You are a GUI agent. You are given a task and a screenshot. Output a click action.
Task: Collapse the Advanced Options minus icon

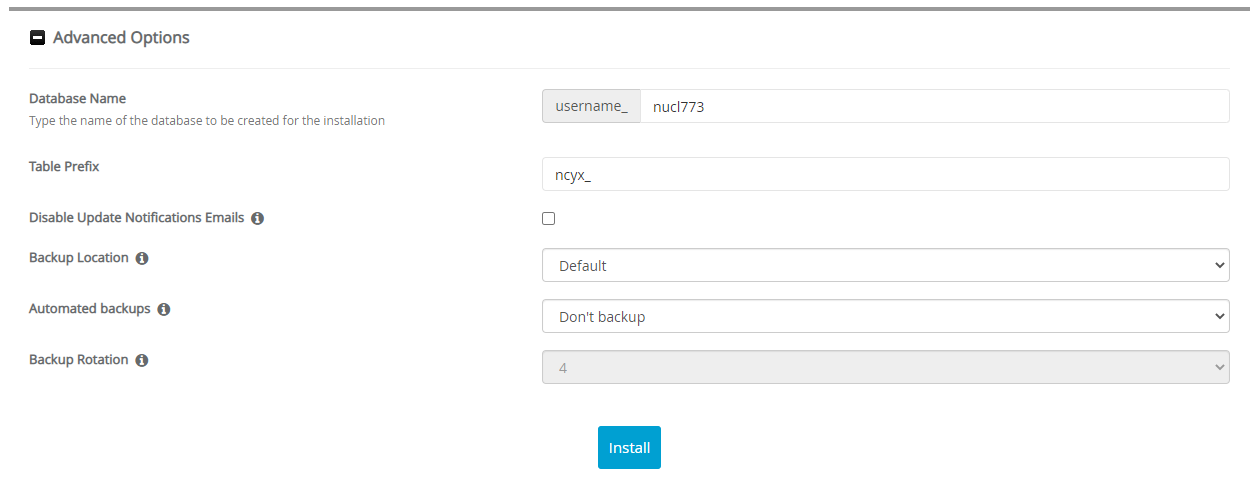(38, 38)
